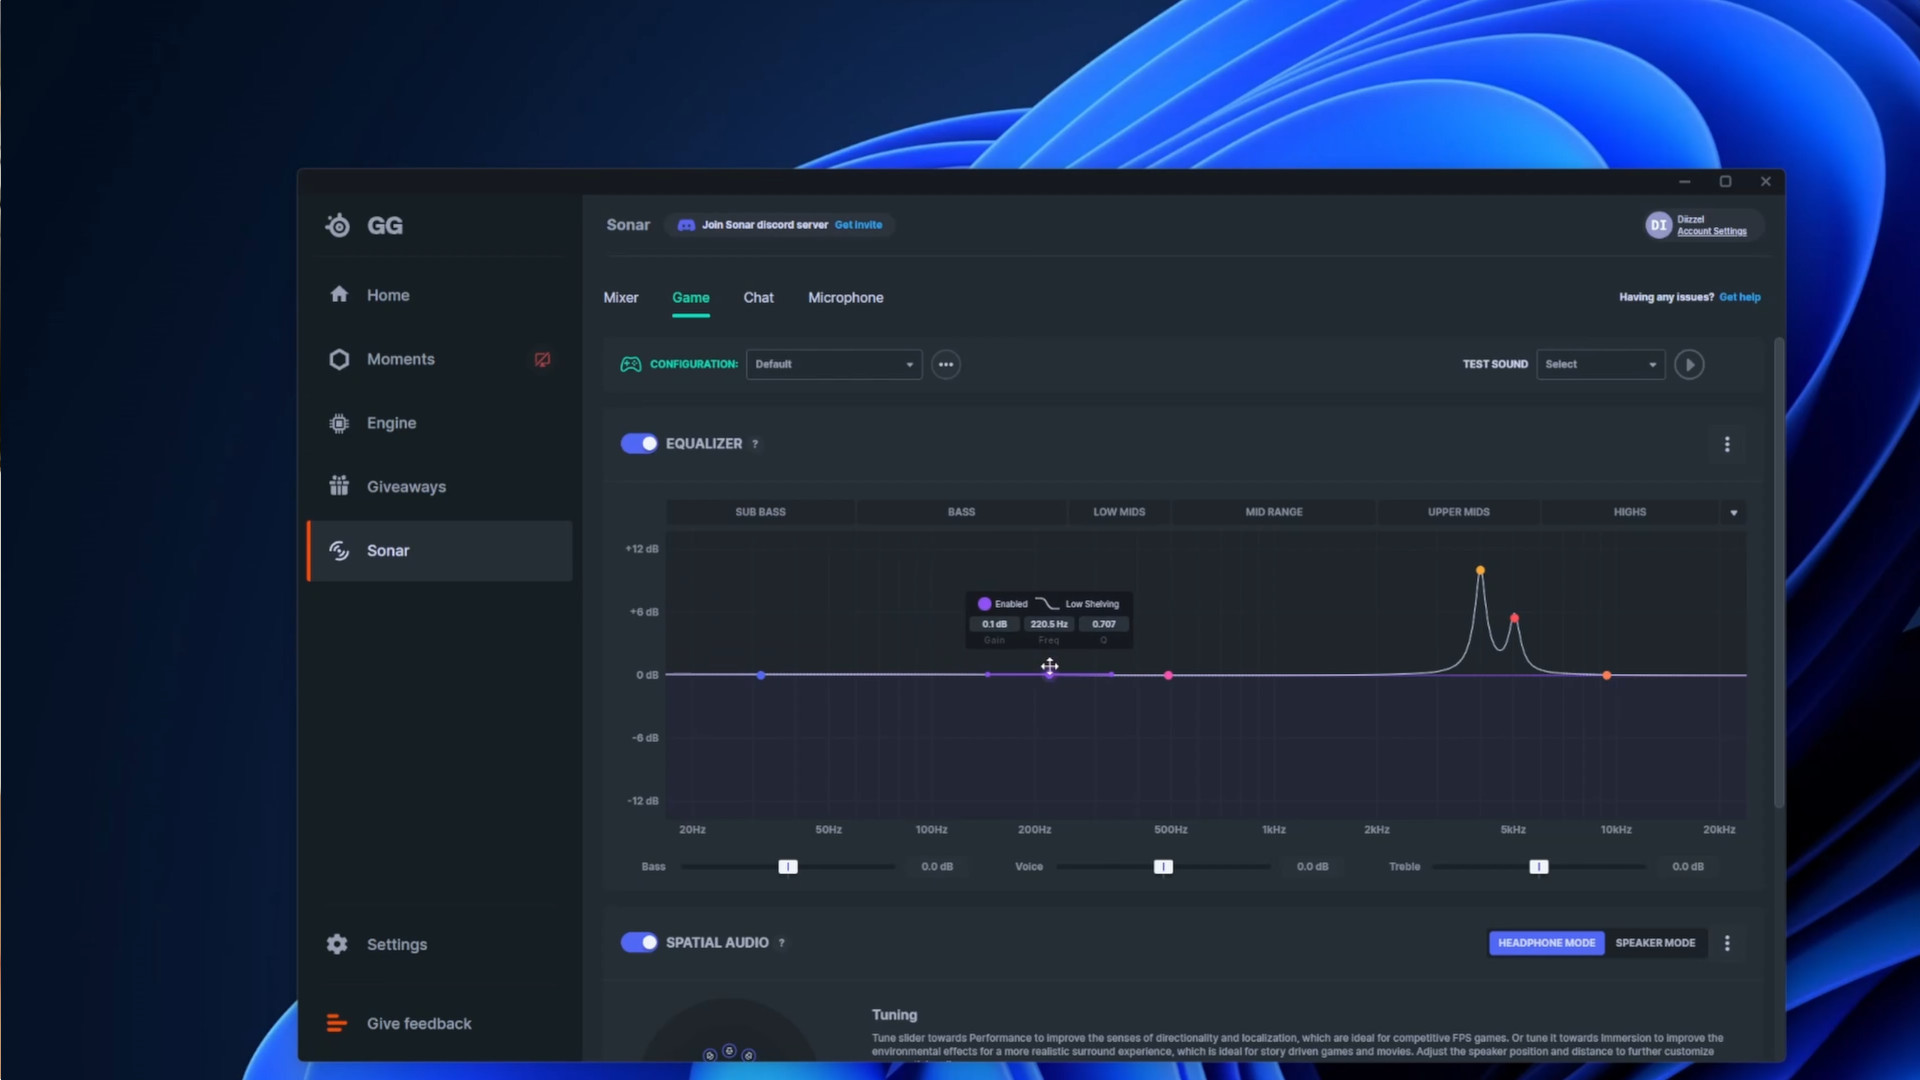The width and height of the screenshot is (1920, 1080).
Task: Click the Voice 0.0 dB value
Action: pyautogui.click(x=1312, y=867)
